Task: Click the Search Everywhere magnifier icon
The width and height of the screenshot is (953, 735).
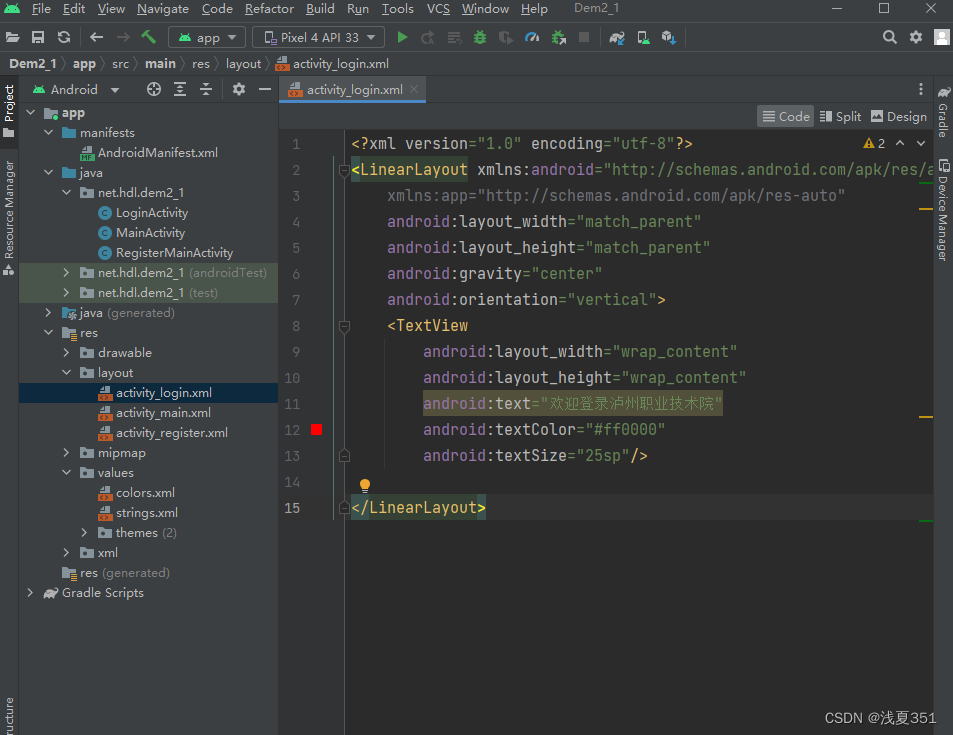Action: 889,37
